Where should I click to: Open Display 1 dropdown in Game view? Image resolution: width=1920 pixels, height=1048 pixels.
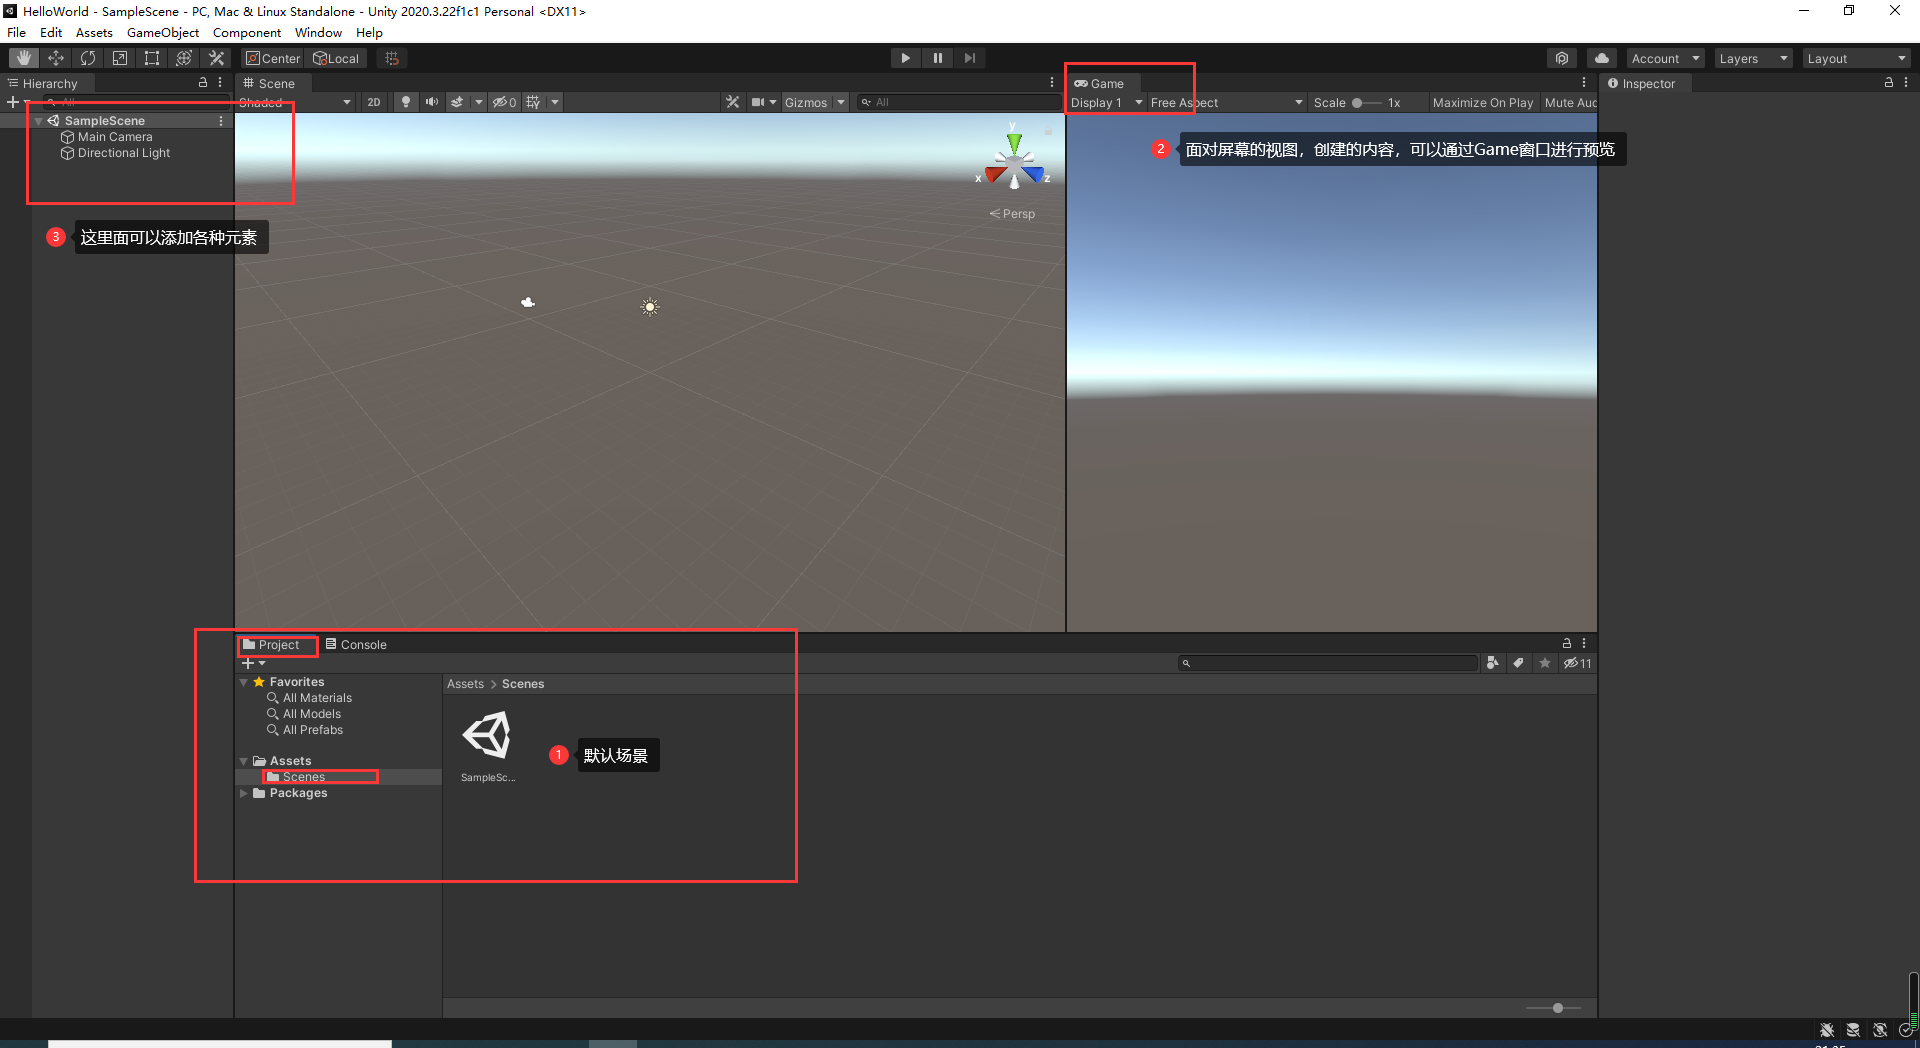[x=1106, y=102]
